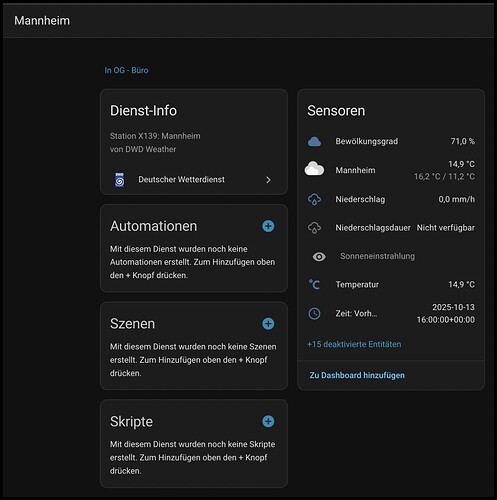Open the Niederschlag sensor value 0,0 mm/h
Viewport: 497px width, 500px height.
click(x=456, y=199)
